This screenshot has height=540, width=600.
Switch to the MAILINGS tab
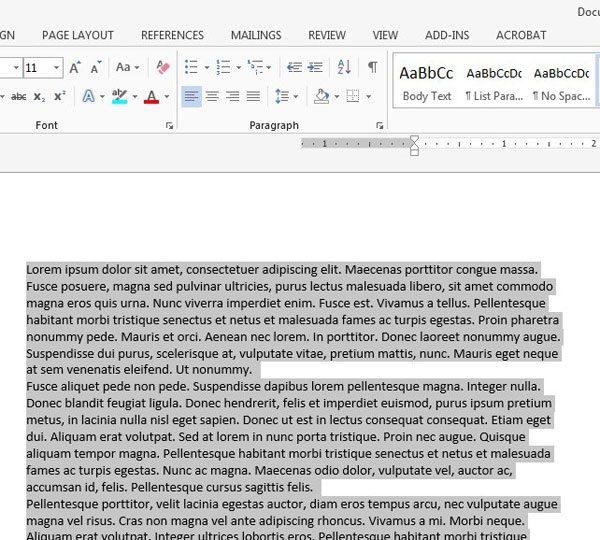[256, 35]
